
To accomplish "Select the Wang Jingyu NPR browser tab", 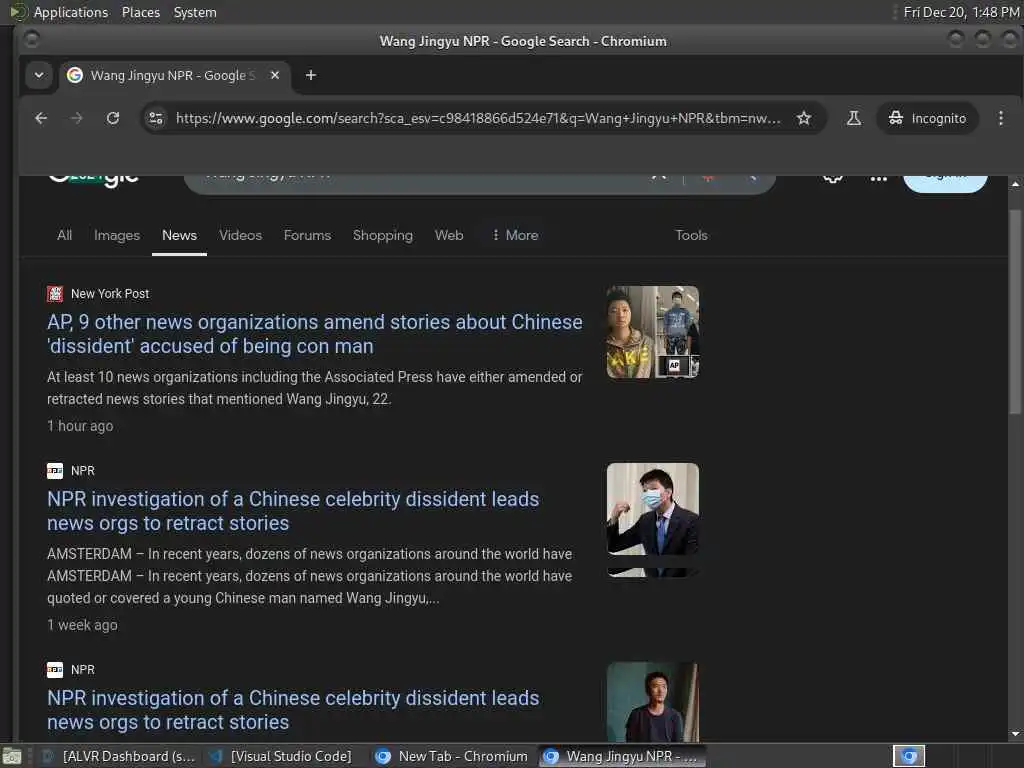I will click(173, 75).
